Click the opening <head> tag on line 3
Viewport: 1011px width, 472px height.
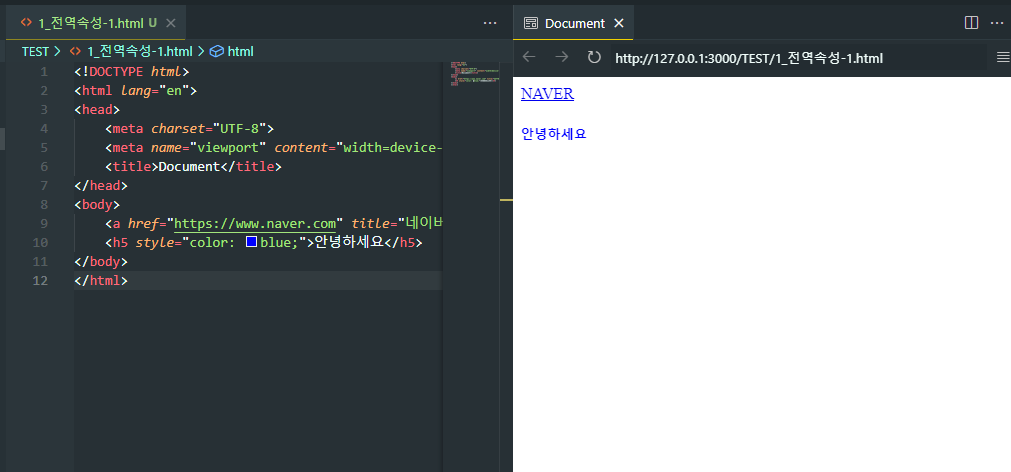(x=97, y=110)
